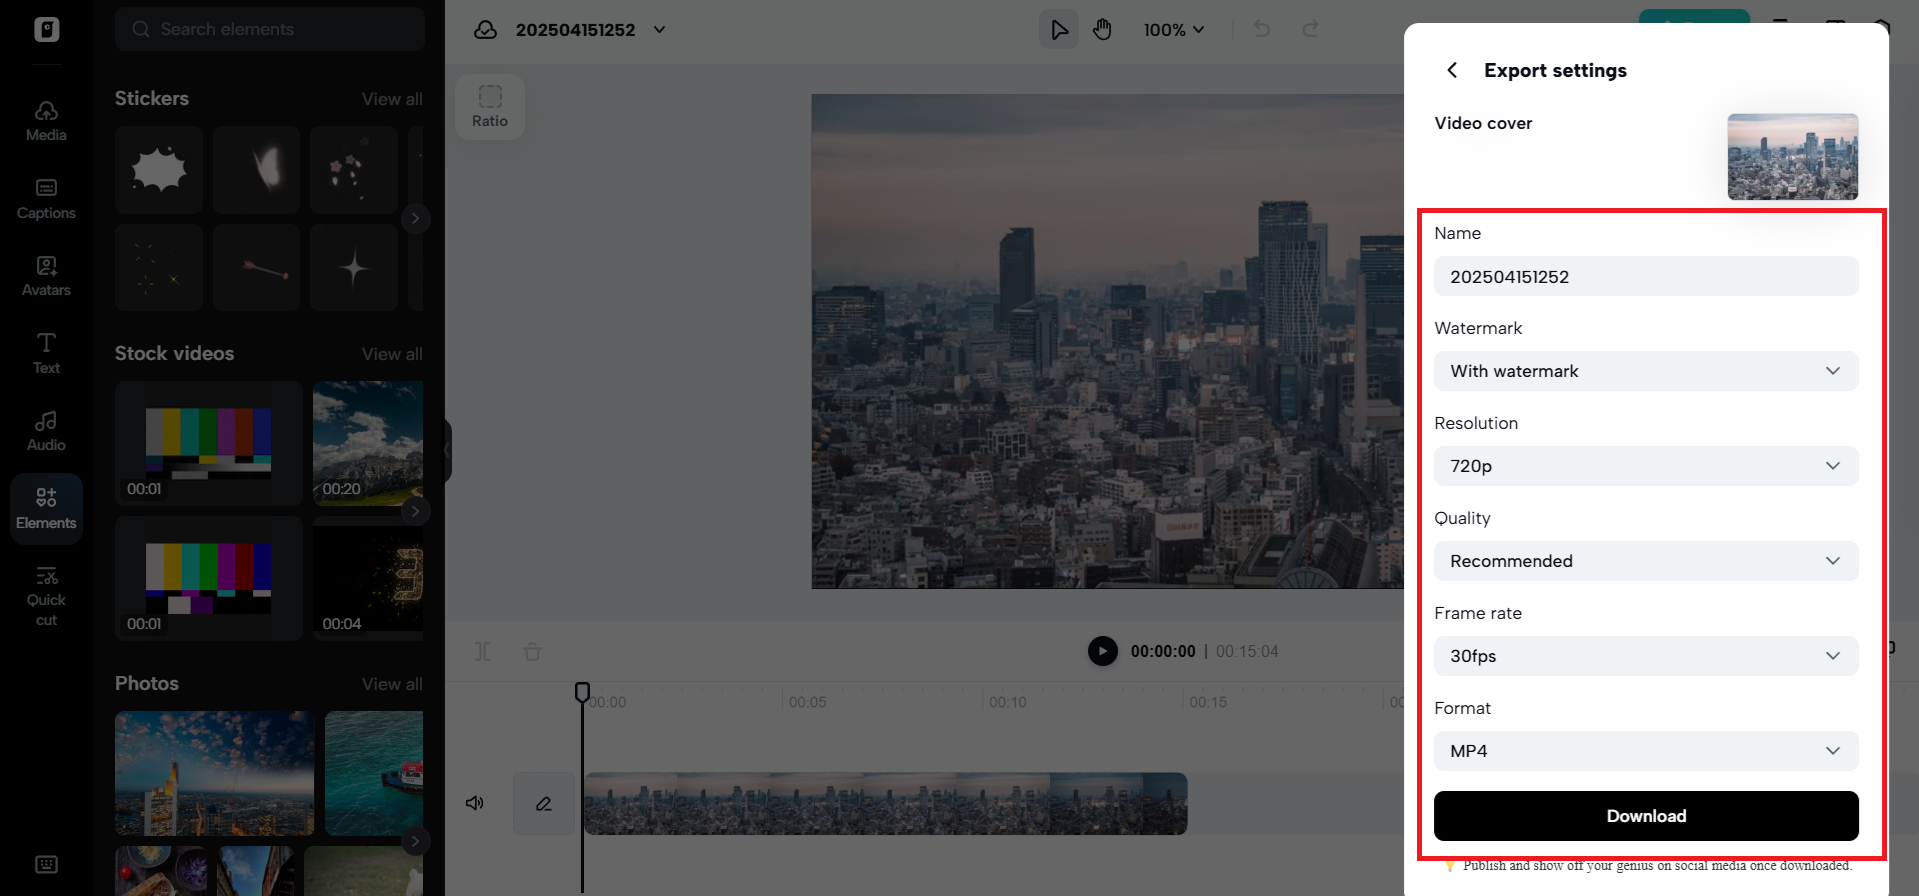This screenshot has height=896, width=1919.
Task: Select the hand pan tool
Action: click(1102, 30)
